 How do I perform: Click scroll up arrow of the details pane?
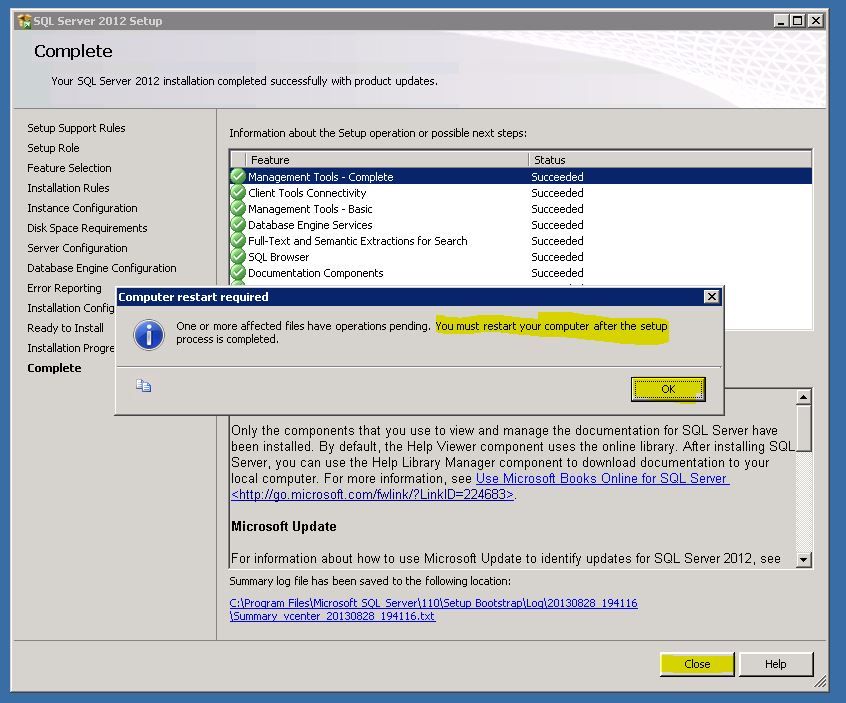[803, 397]
